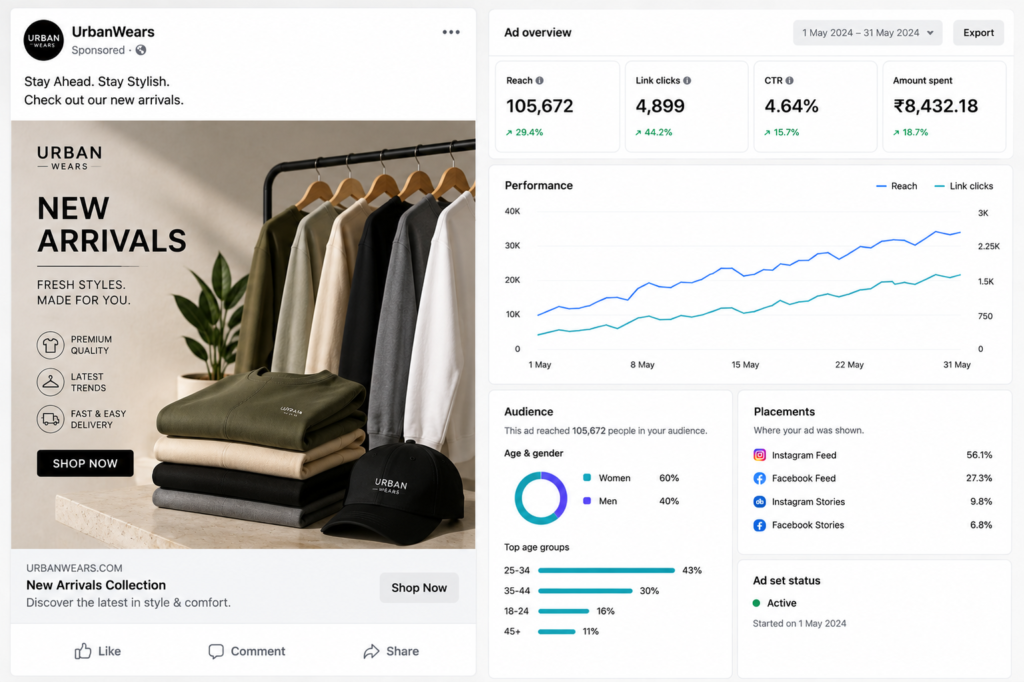1024x682 pixels.
Task: Click the 'Started on 1 May 2024' text
Action: pyautogui.click(x=799, y=623)
